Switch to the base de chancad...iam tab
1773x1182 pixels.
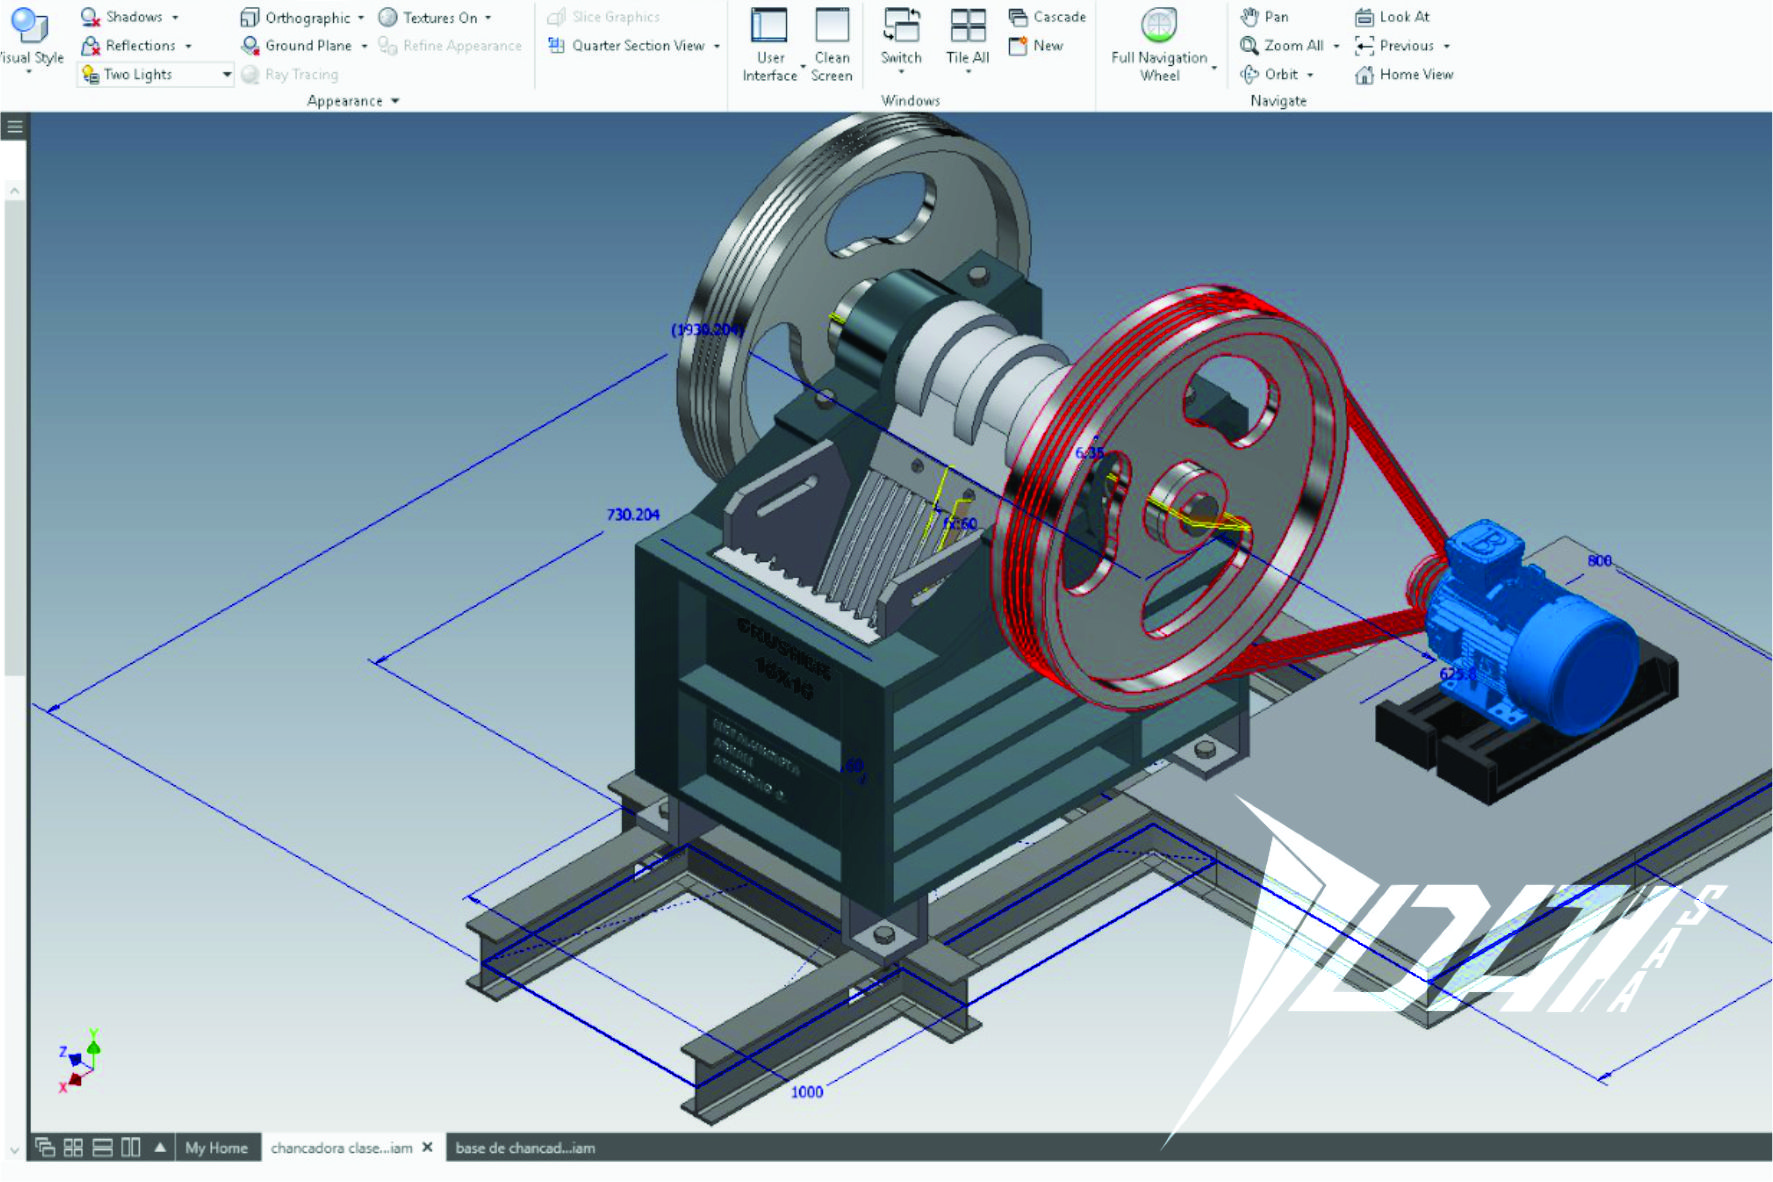525,1148
